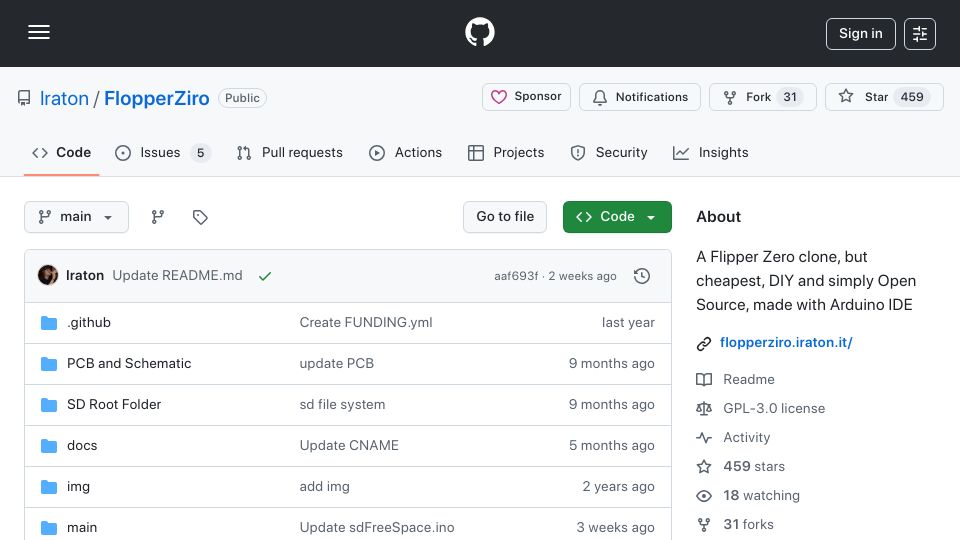Viewport: 960px width, 540px height.
Task: Click the Sign in button
Action: pos(860,34)
